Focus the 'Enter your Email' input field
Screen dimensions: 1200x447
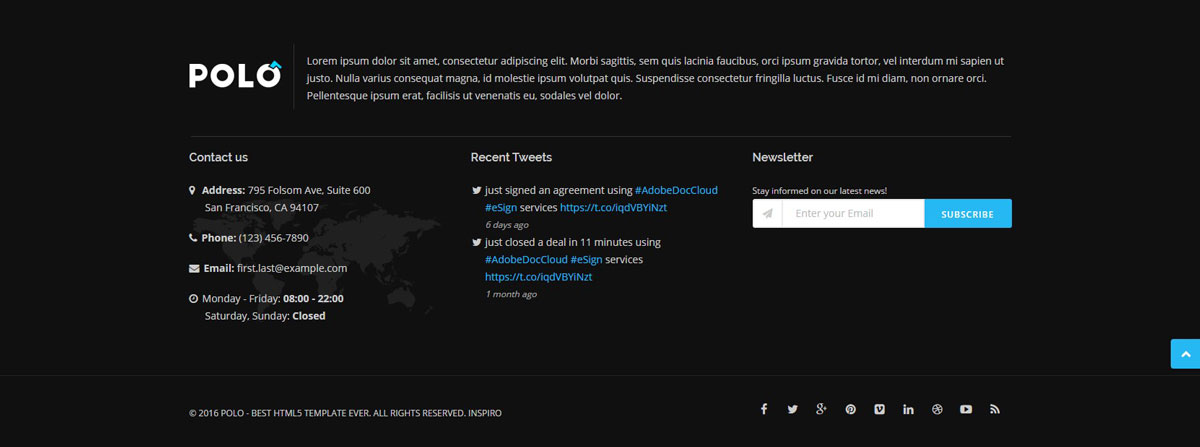[x=852, y=214]
